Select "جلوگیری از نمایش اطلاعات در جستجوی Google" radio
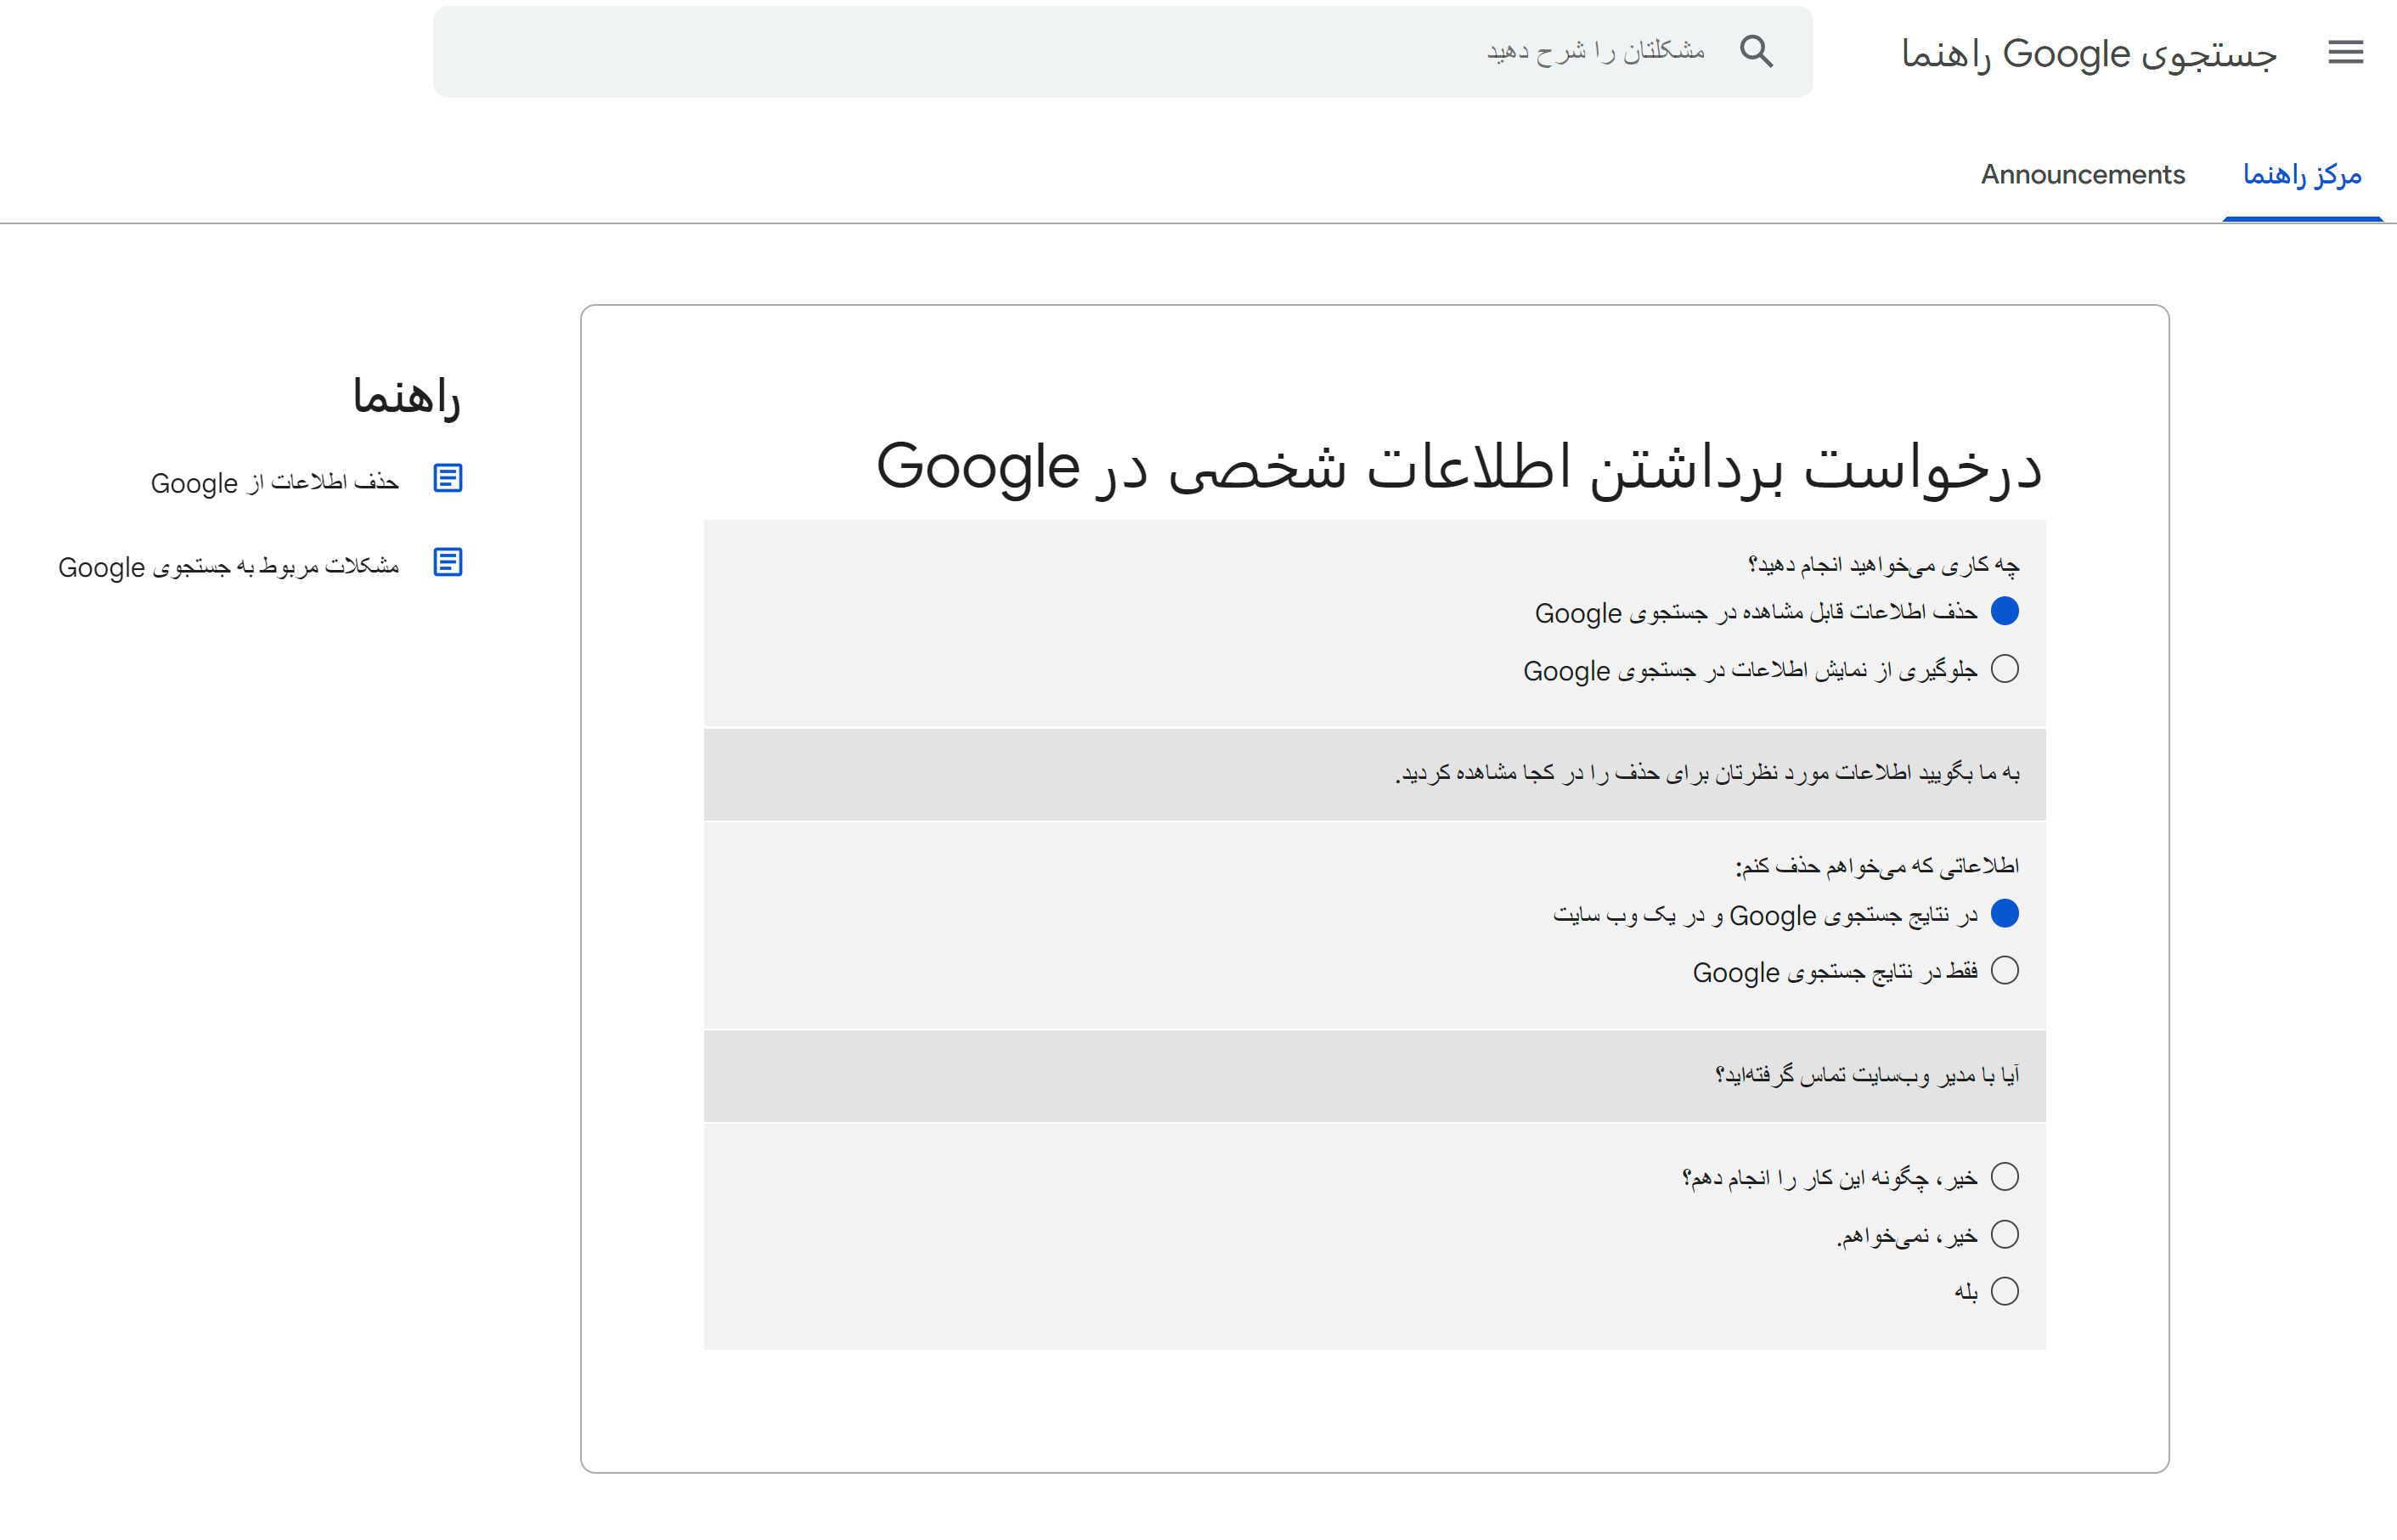Screen dimensions: 2397x1540 pyautogui.click(x=2004, y=669)
